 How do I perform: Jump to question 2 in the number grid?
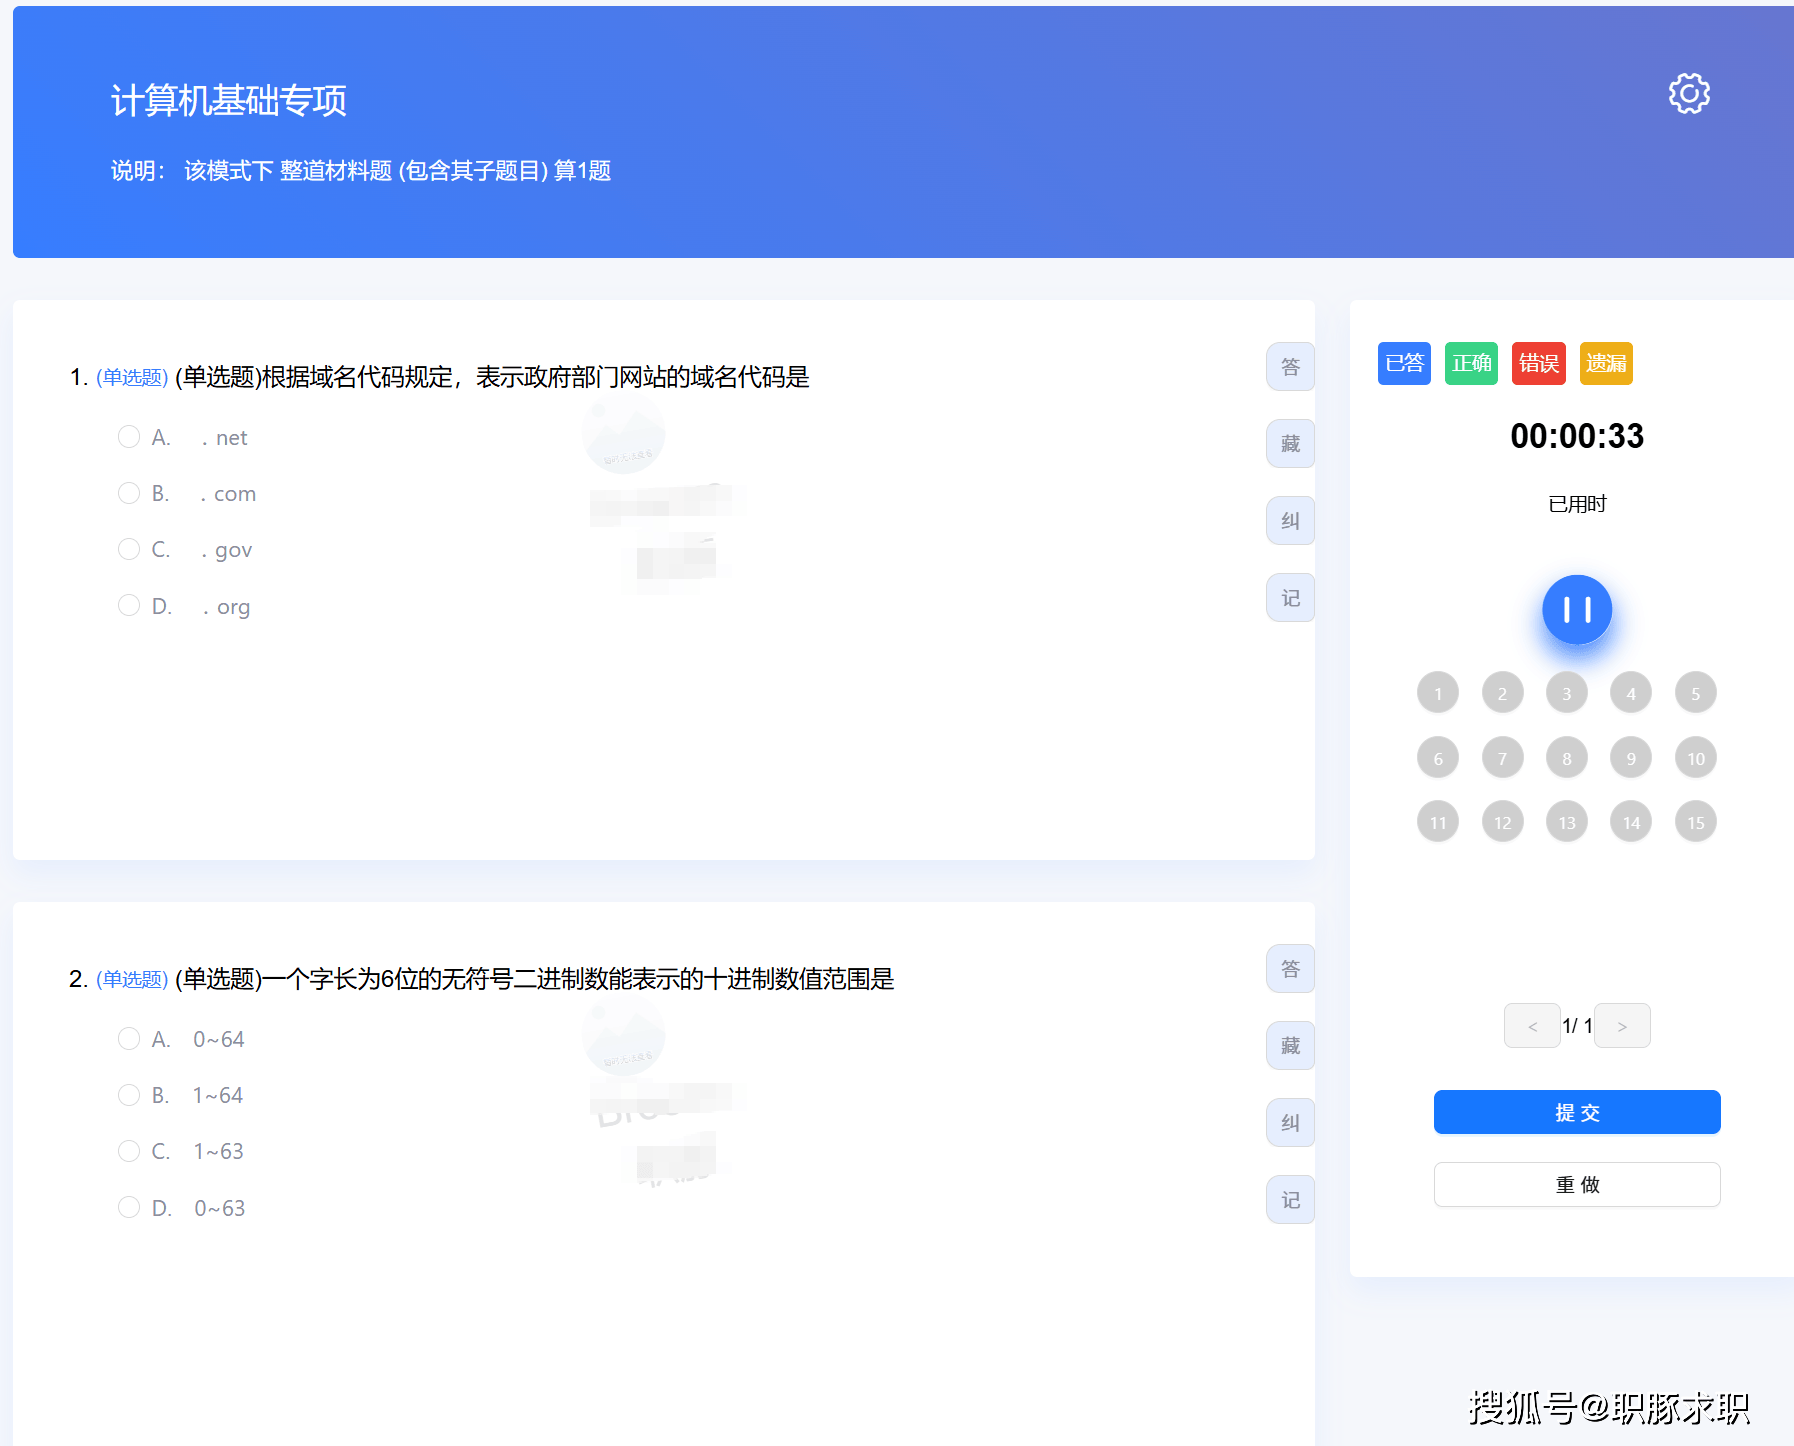(x=1502, y=693)
